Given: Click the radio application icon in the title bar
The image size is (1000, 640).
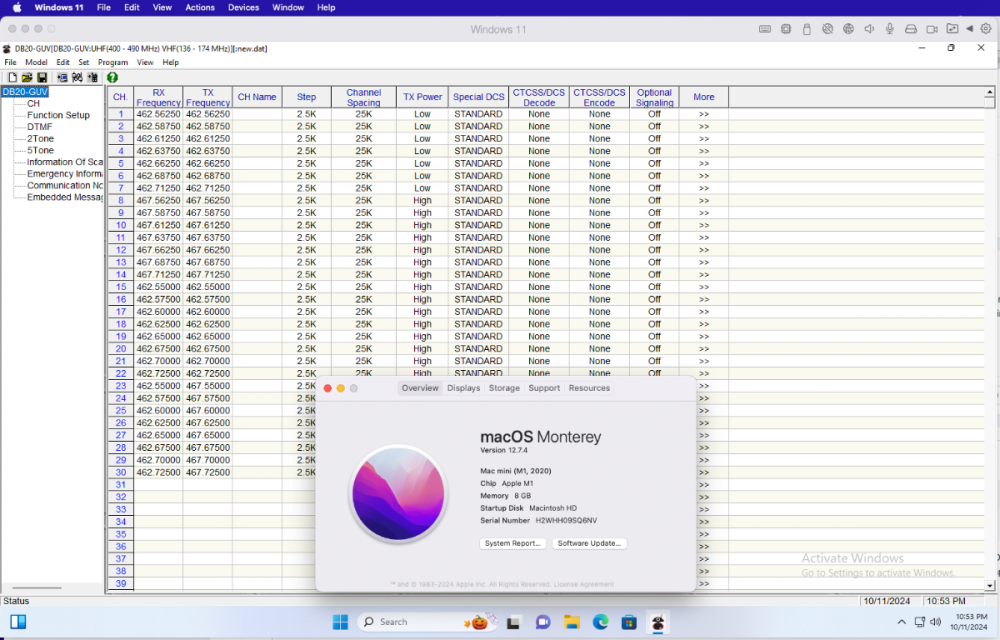Looking at the screenshot, I should (7, 47).
